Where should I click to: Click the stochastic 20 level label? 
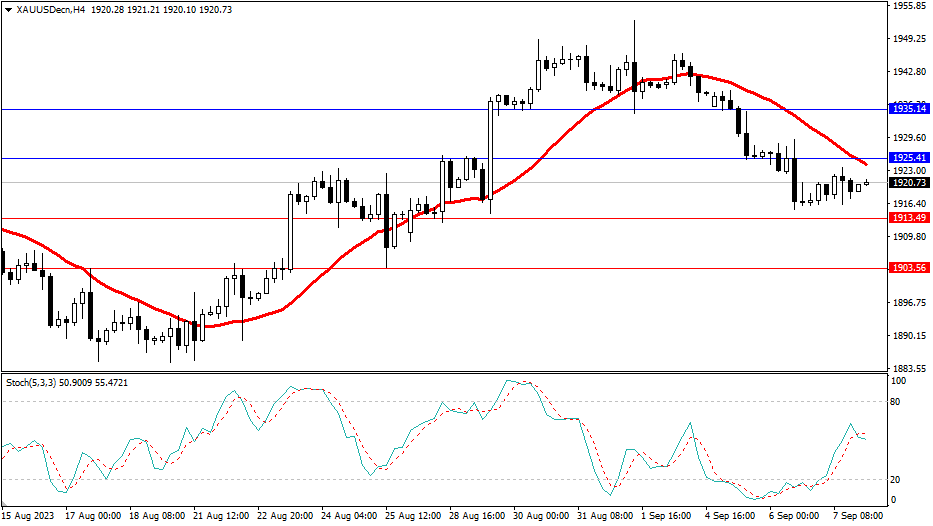pyautogui.click(x=897, y=479)
